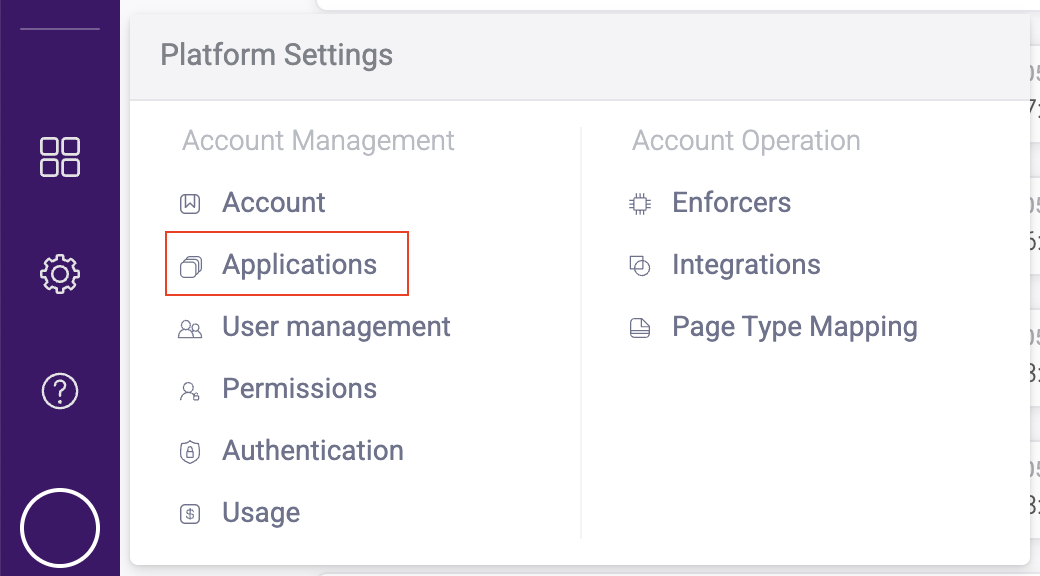
Task: Open Authentication settings
Action: tap(313, 451)
